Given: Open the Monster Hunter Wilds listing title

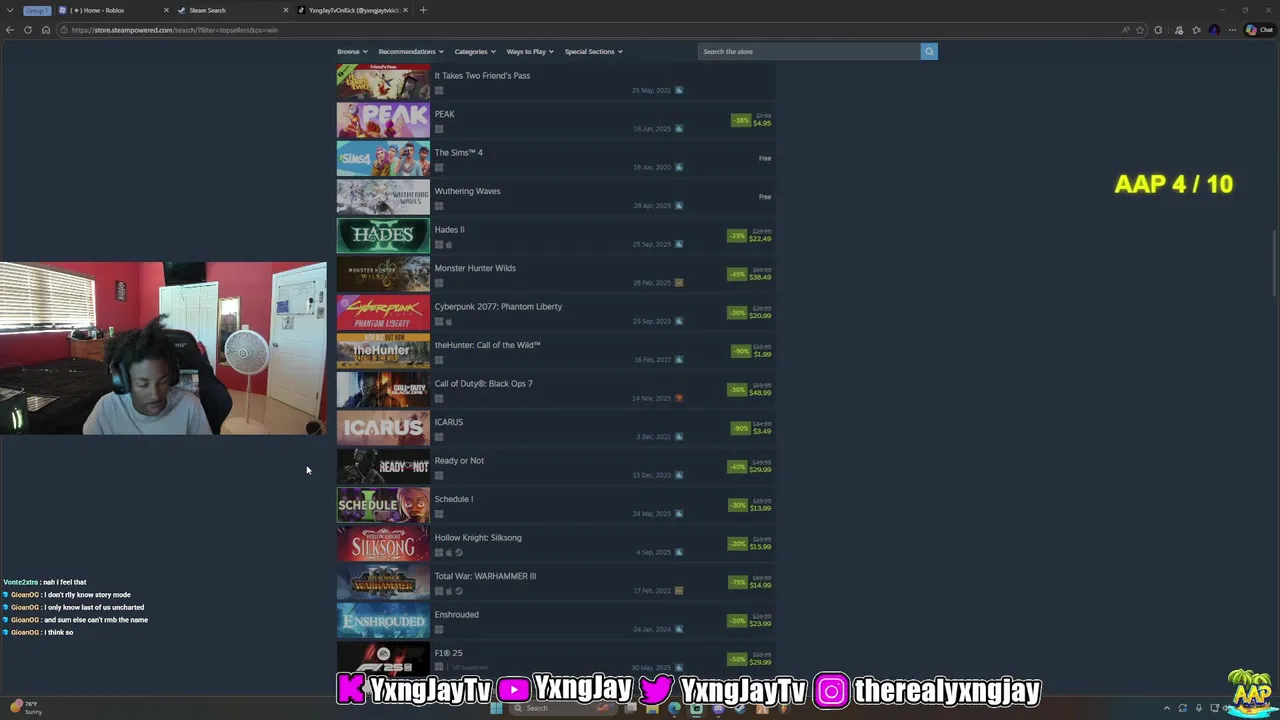Looking at the screenshot, I should tap(475, 268).
